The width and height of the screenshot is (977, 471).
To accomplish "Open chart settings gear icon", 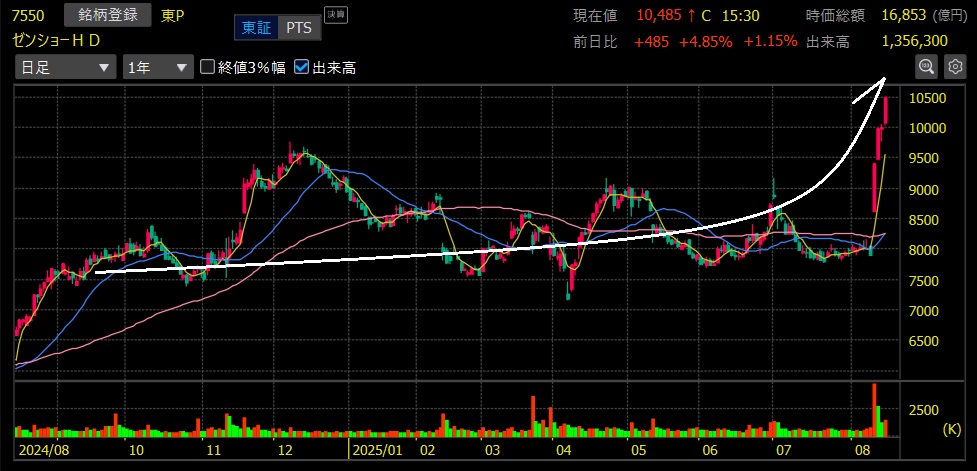I will pos(953,67).
